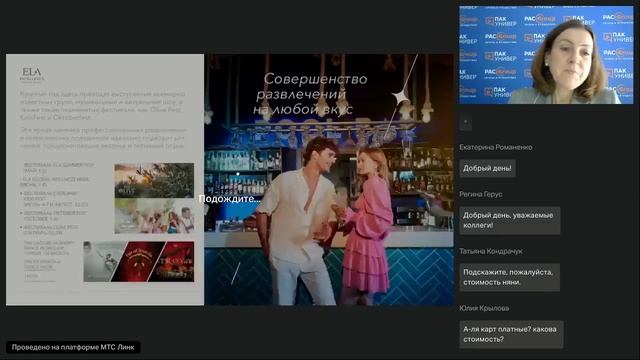Select chat author Татьяна Кондрачук
The height and width of the screenshot is (360, 640).
coord(491,251)
